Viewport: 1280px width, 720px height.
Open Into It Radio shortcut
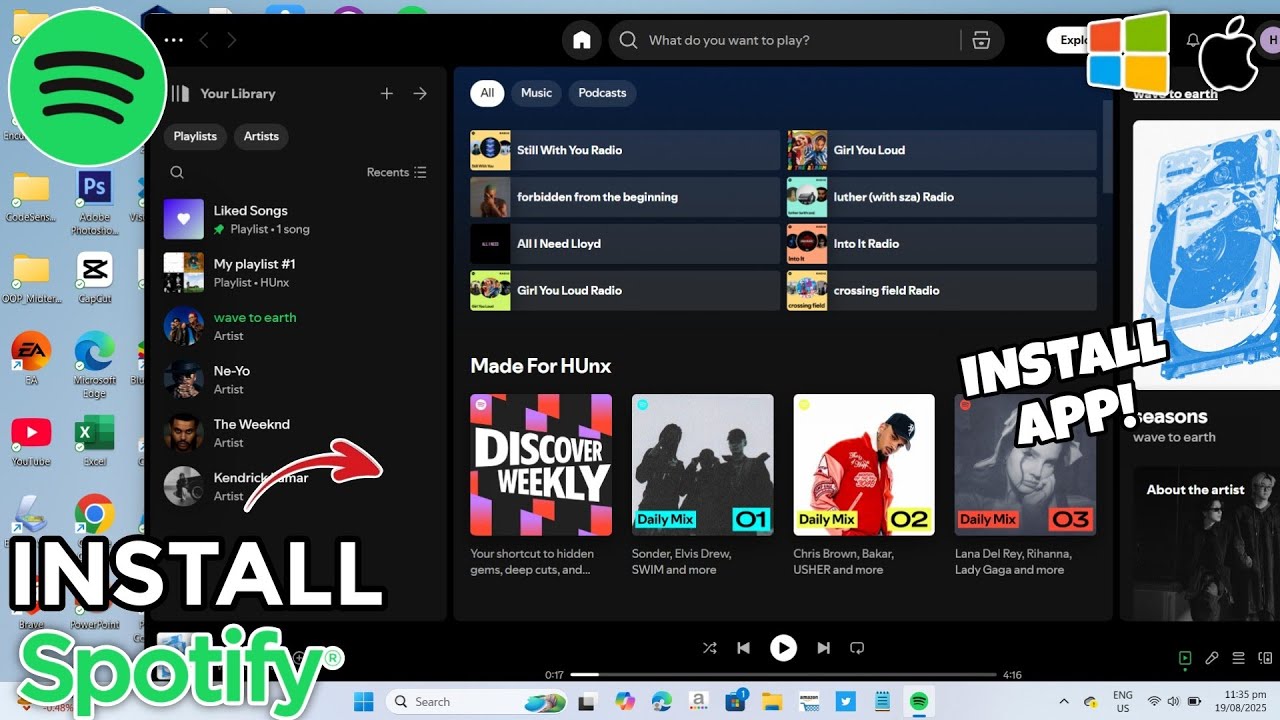click(942, 244)
